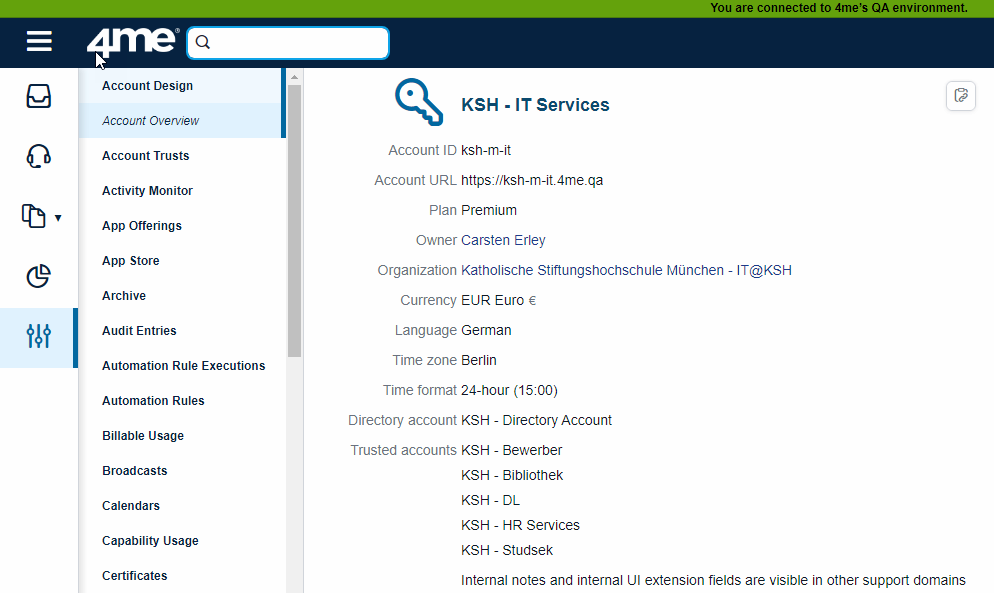Screen dimensions: 994x593
Task: Click trusted account KSH - Bewerber
Action: pos(512,450)
